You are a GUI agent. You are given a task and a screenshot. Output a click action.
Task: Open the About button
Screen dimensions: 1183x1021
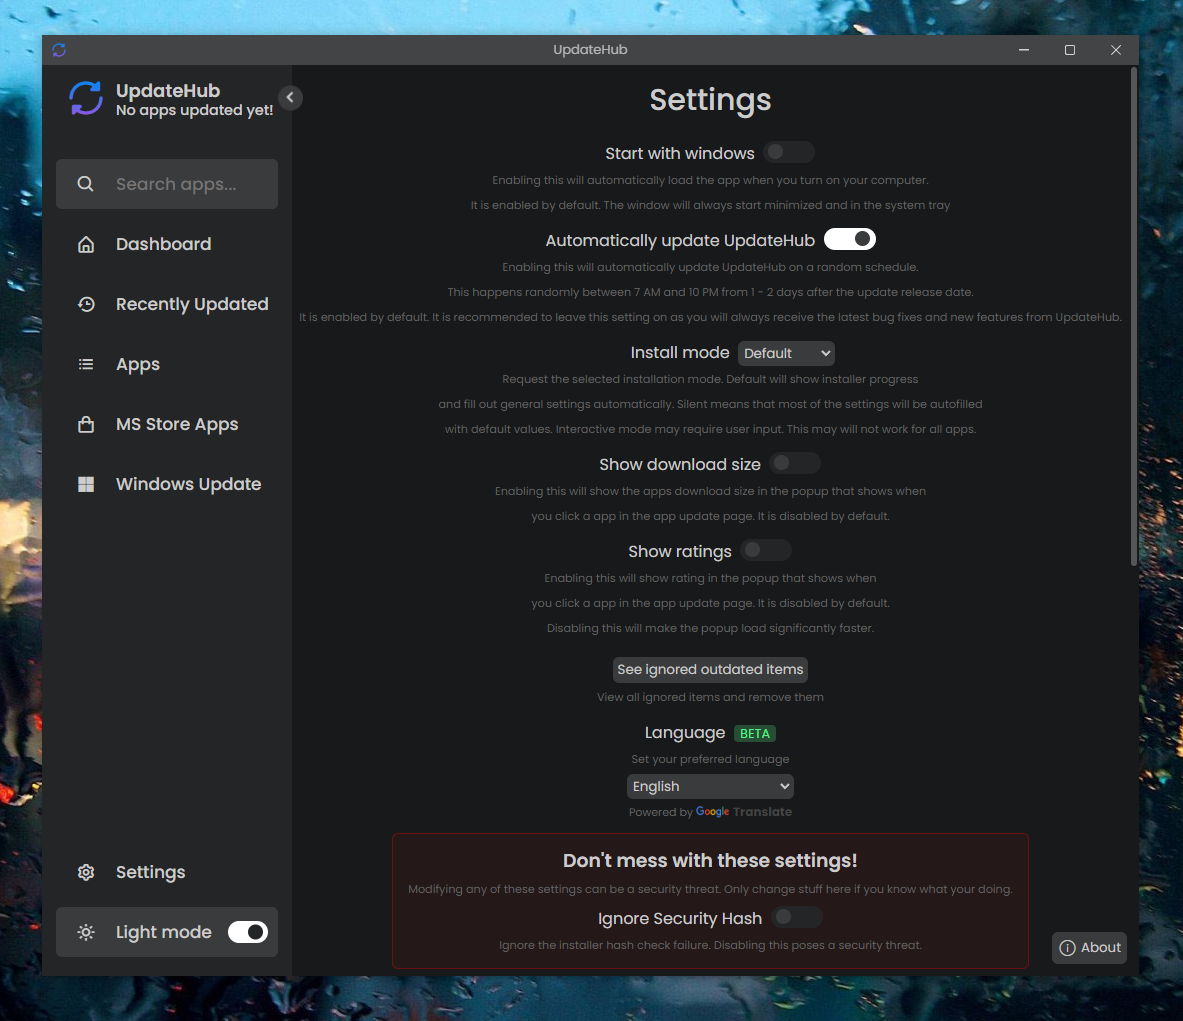(1089, 948)
